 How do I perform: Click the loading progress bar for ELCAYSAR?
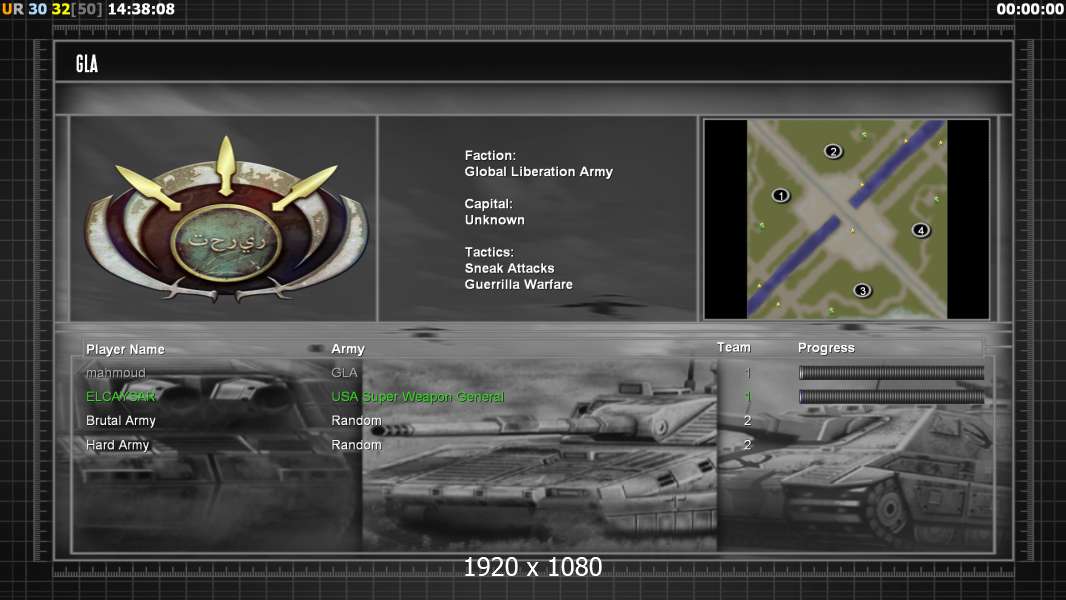[891, 396]
